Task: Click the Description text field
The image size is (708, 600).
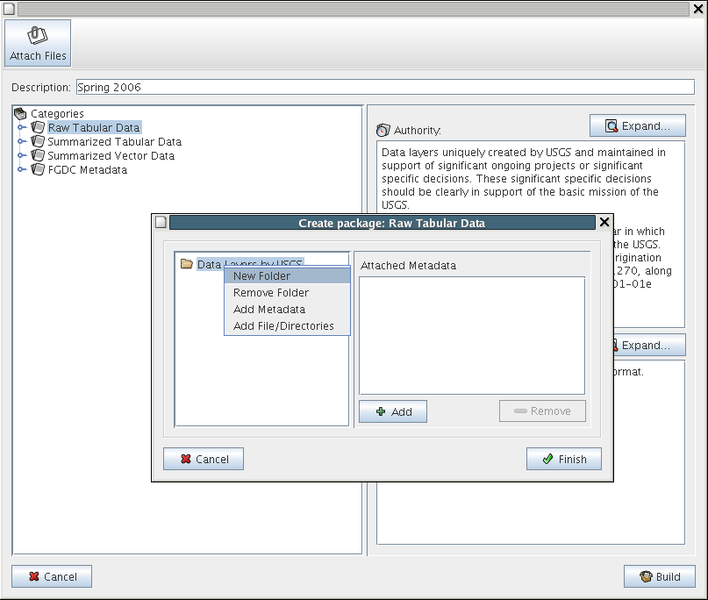Action: [x=384, y=87]
